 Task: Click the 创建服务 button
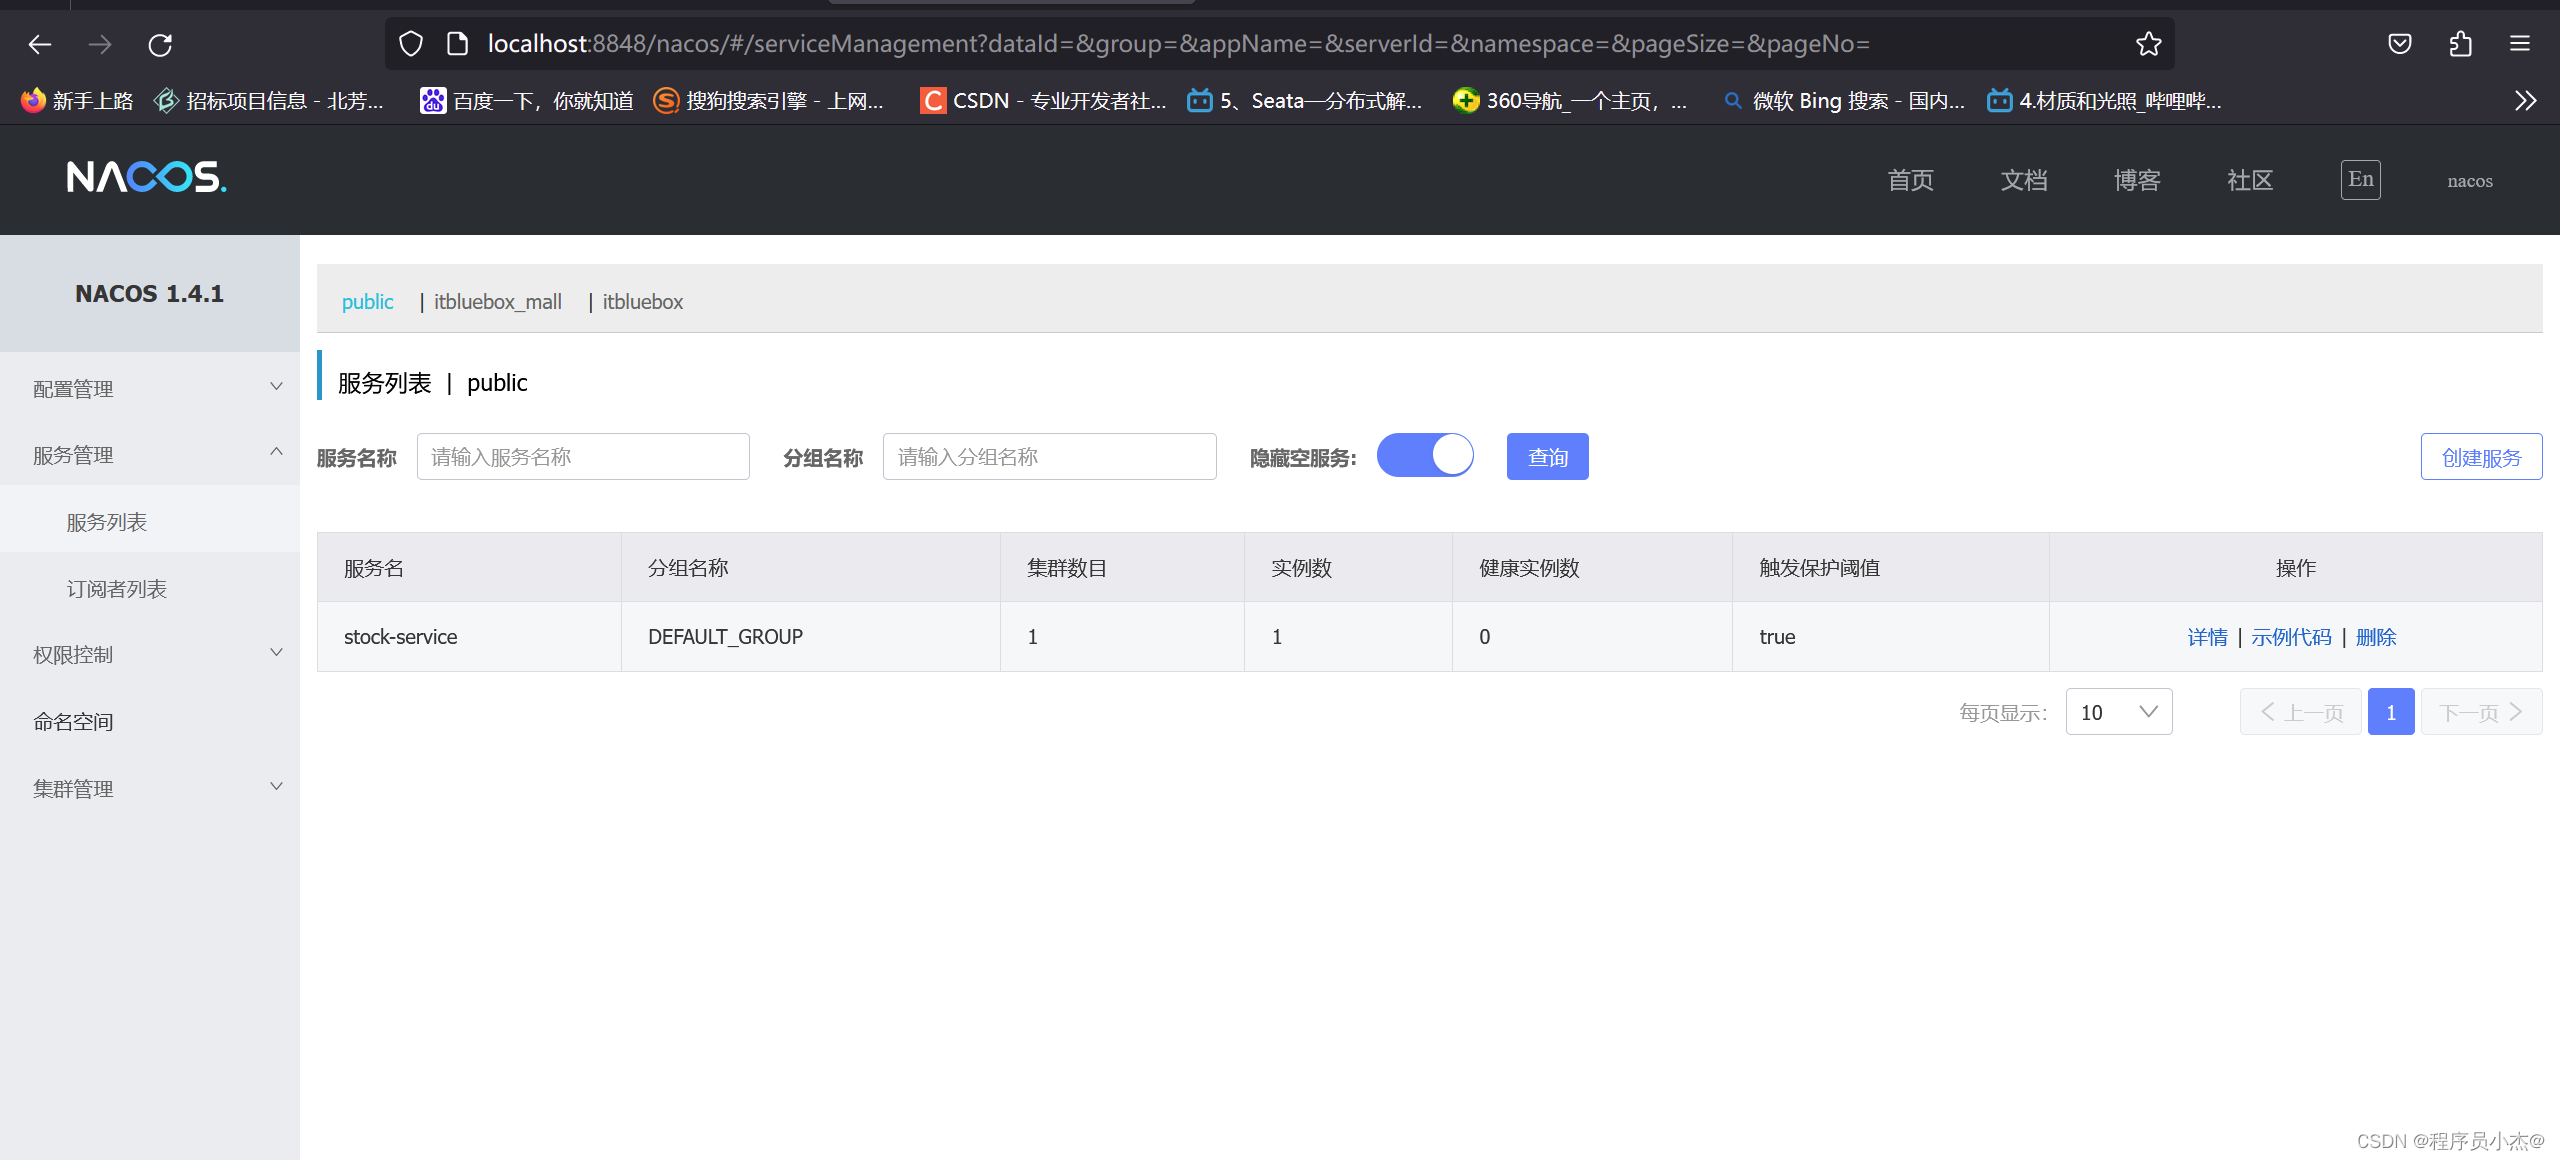coord(2481,457)
